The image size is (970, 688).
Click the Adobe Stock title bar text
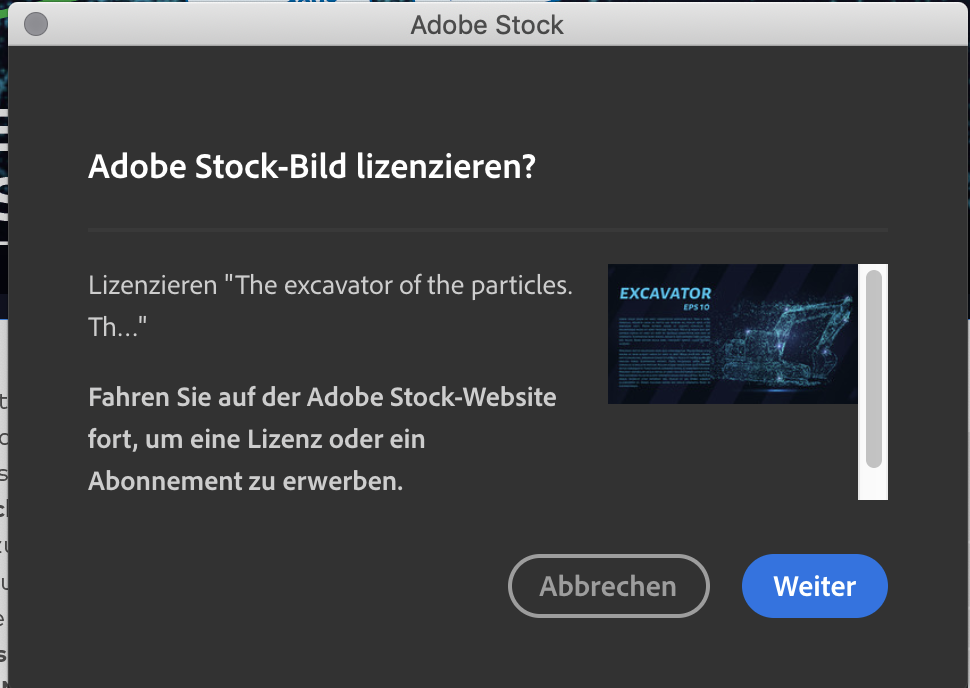(x=487, y=25)
